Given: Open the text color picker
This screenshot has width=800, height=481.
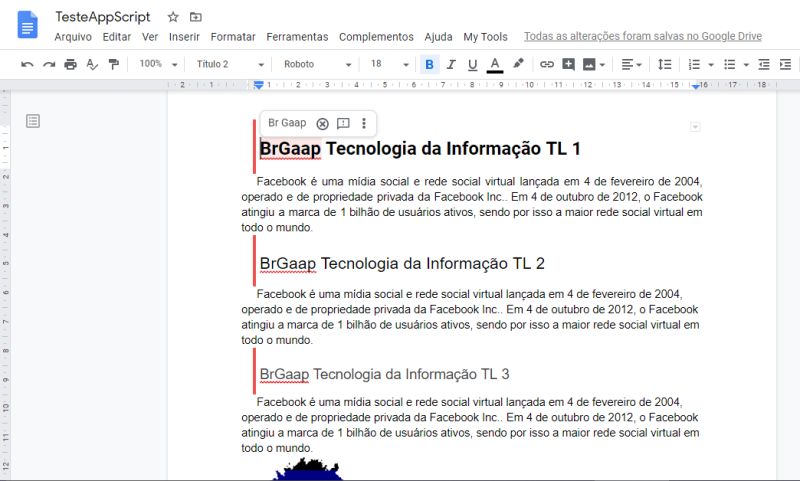Looking at the screenshot, I should pos(494,65).
